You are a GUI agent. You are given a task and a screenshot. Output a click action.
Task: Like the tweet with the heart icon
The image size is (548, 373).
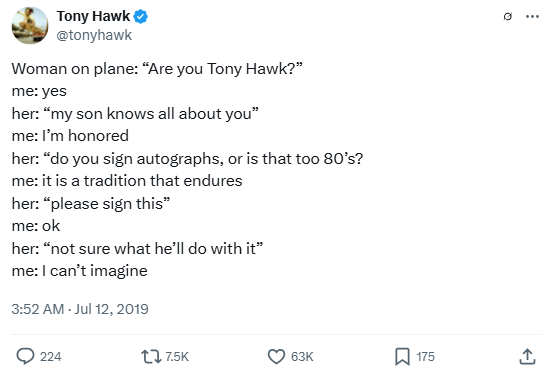pyautogui.click(x=276, y=357)
